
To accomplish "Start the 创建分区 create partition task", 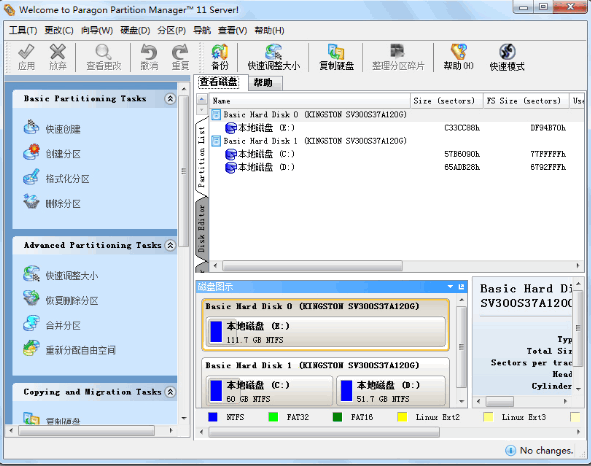I will coord(52,153).
